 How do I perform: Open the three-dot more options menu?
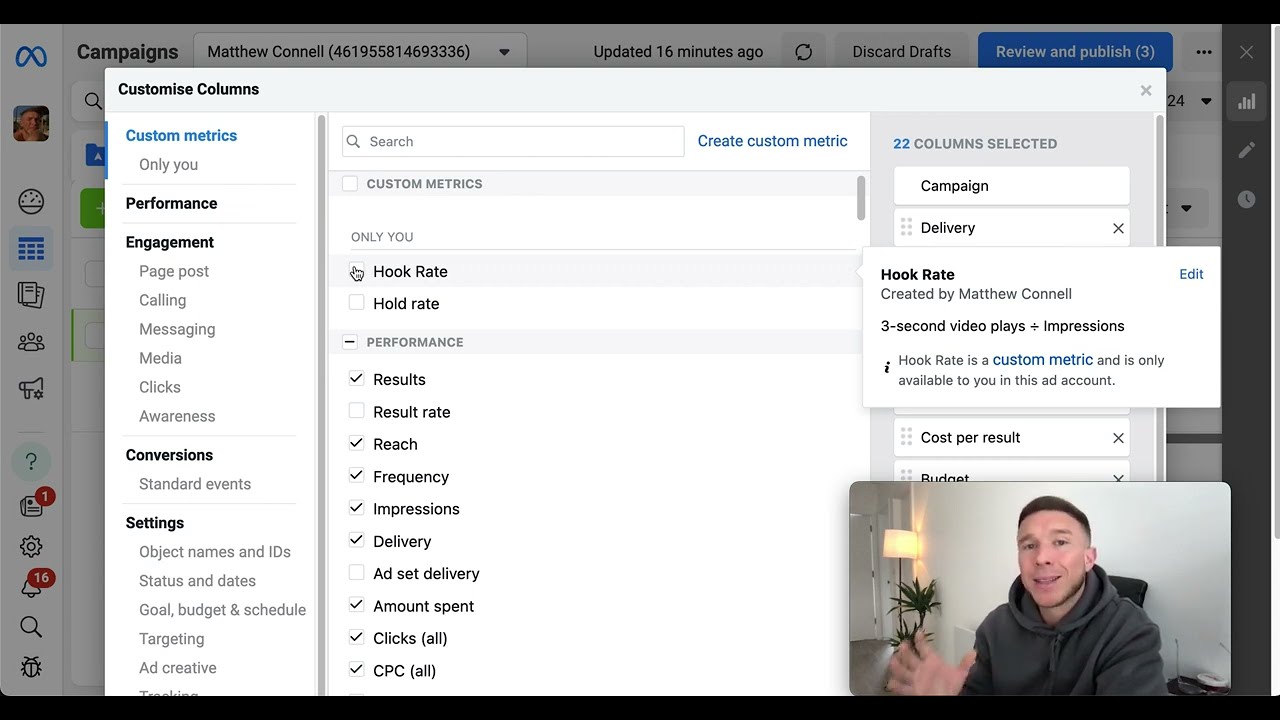(x=1204, y=52)
